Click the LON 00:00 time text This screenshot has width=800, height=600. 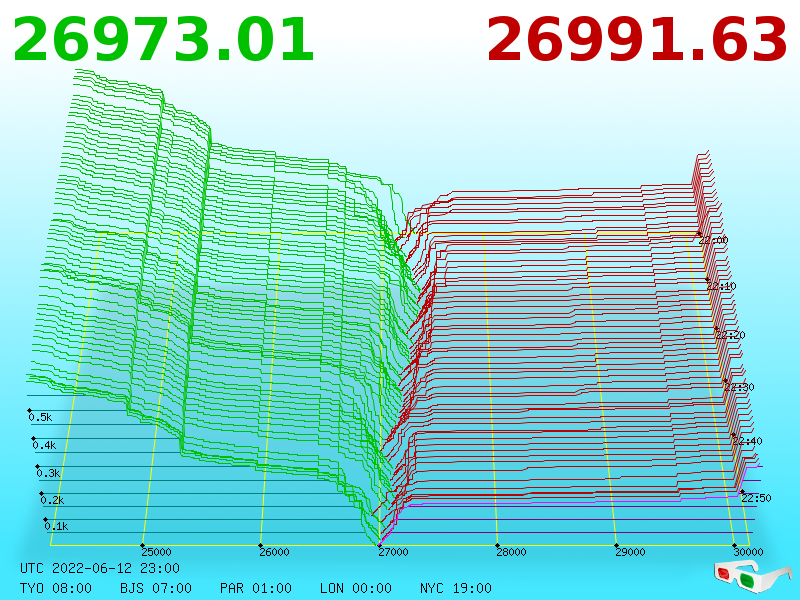pos(356,588)
